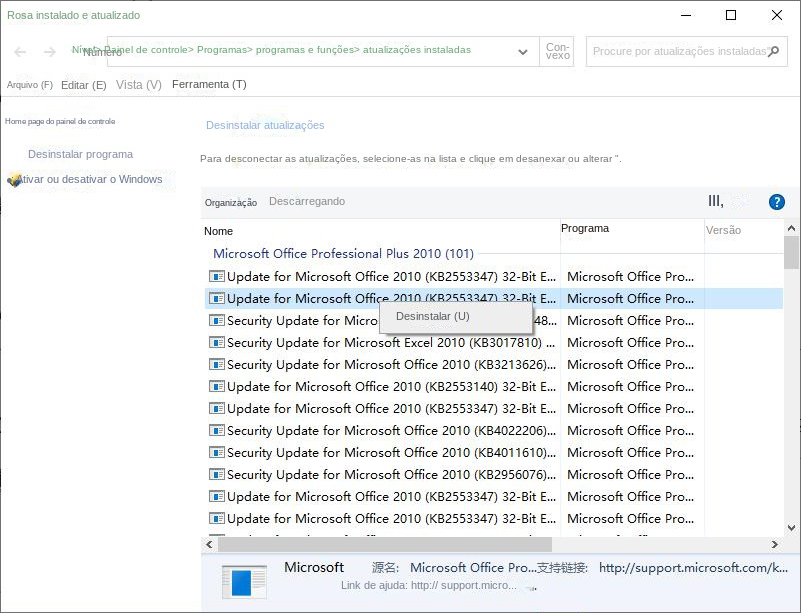This screenshot has width=801, height=613.
Task: Click the vertical scrollbar down arrow
Action: tap(791, 528)
